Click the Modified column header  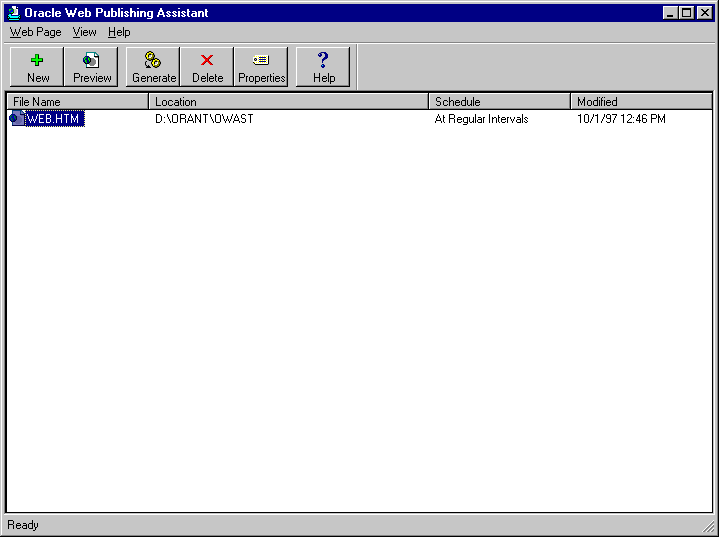click(x=642, y=101)
